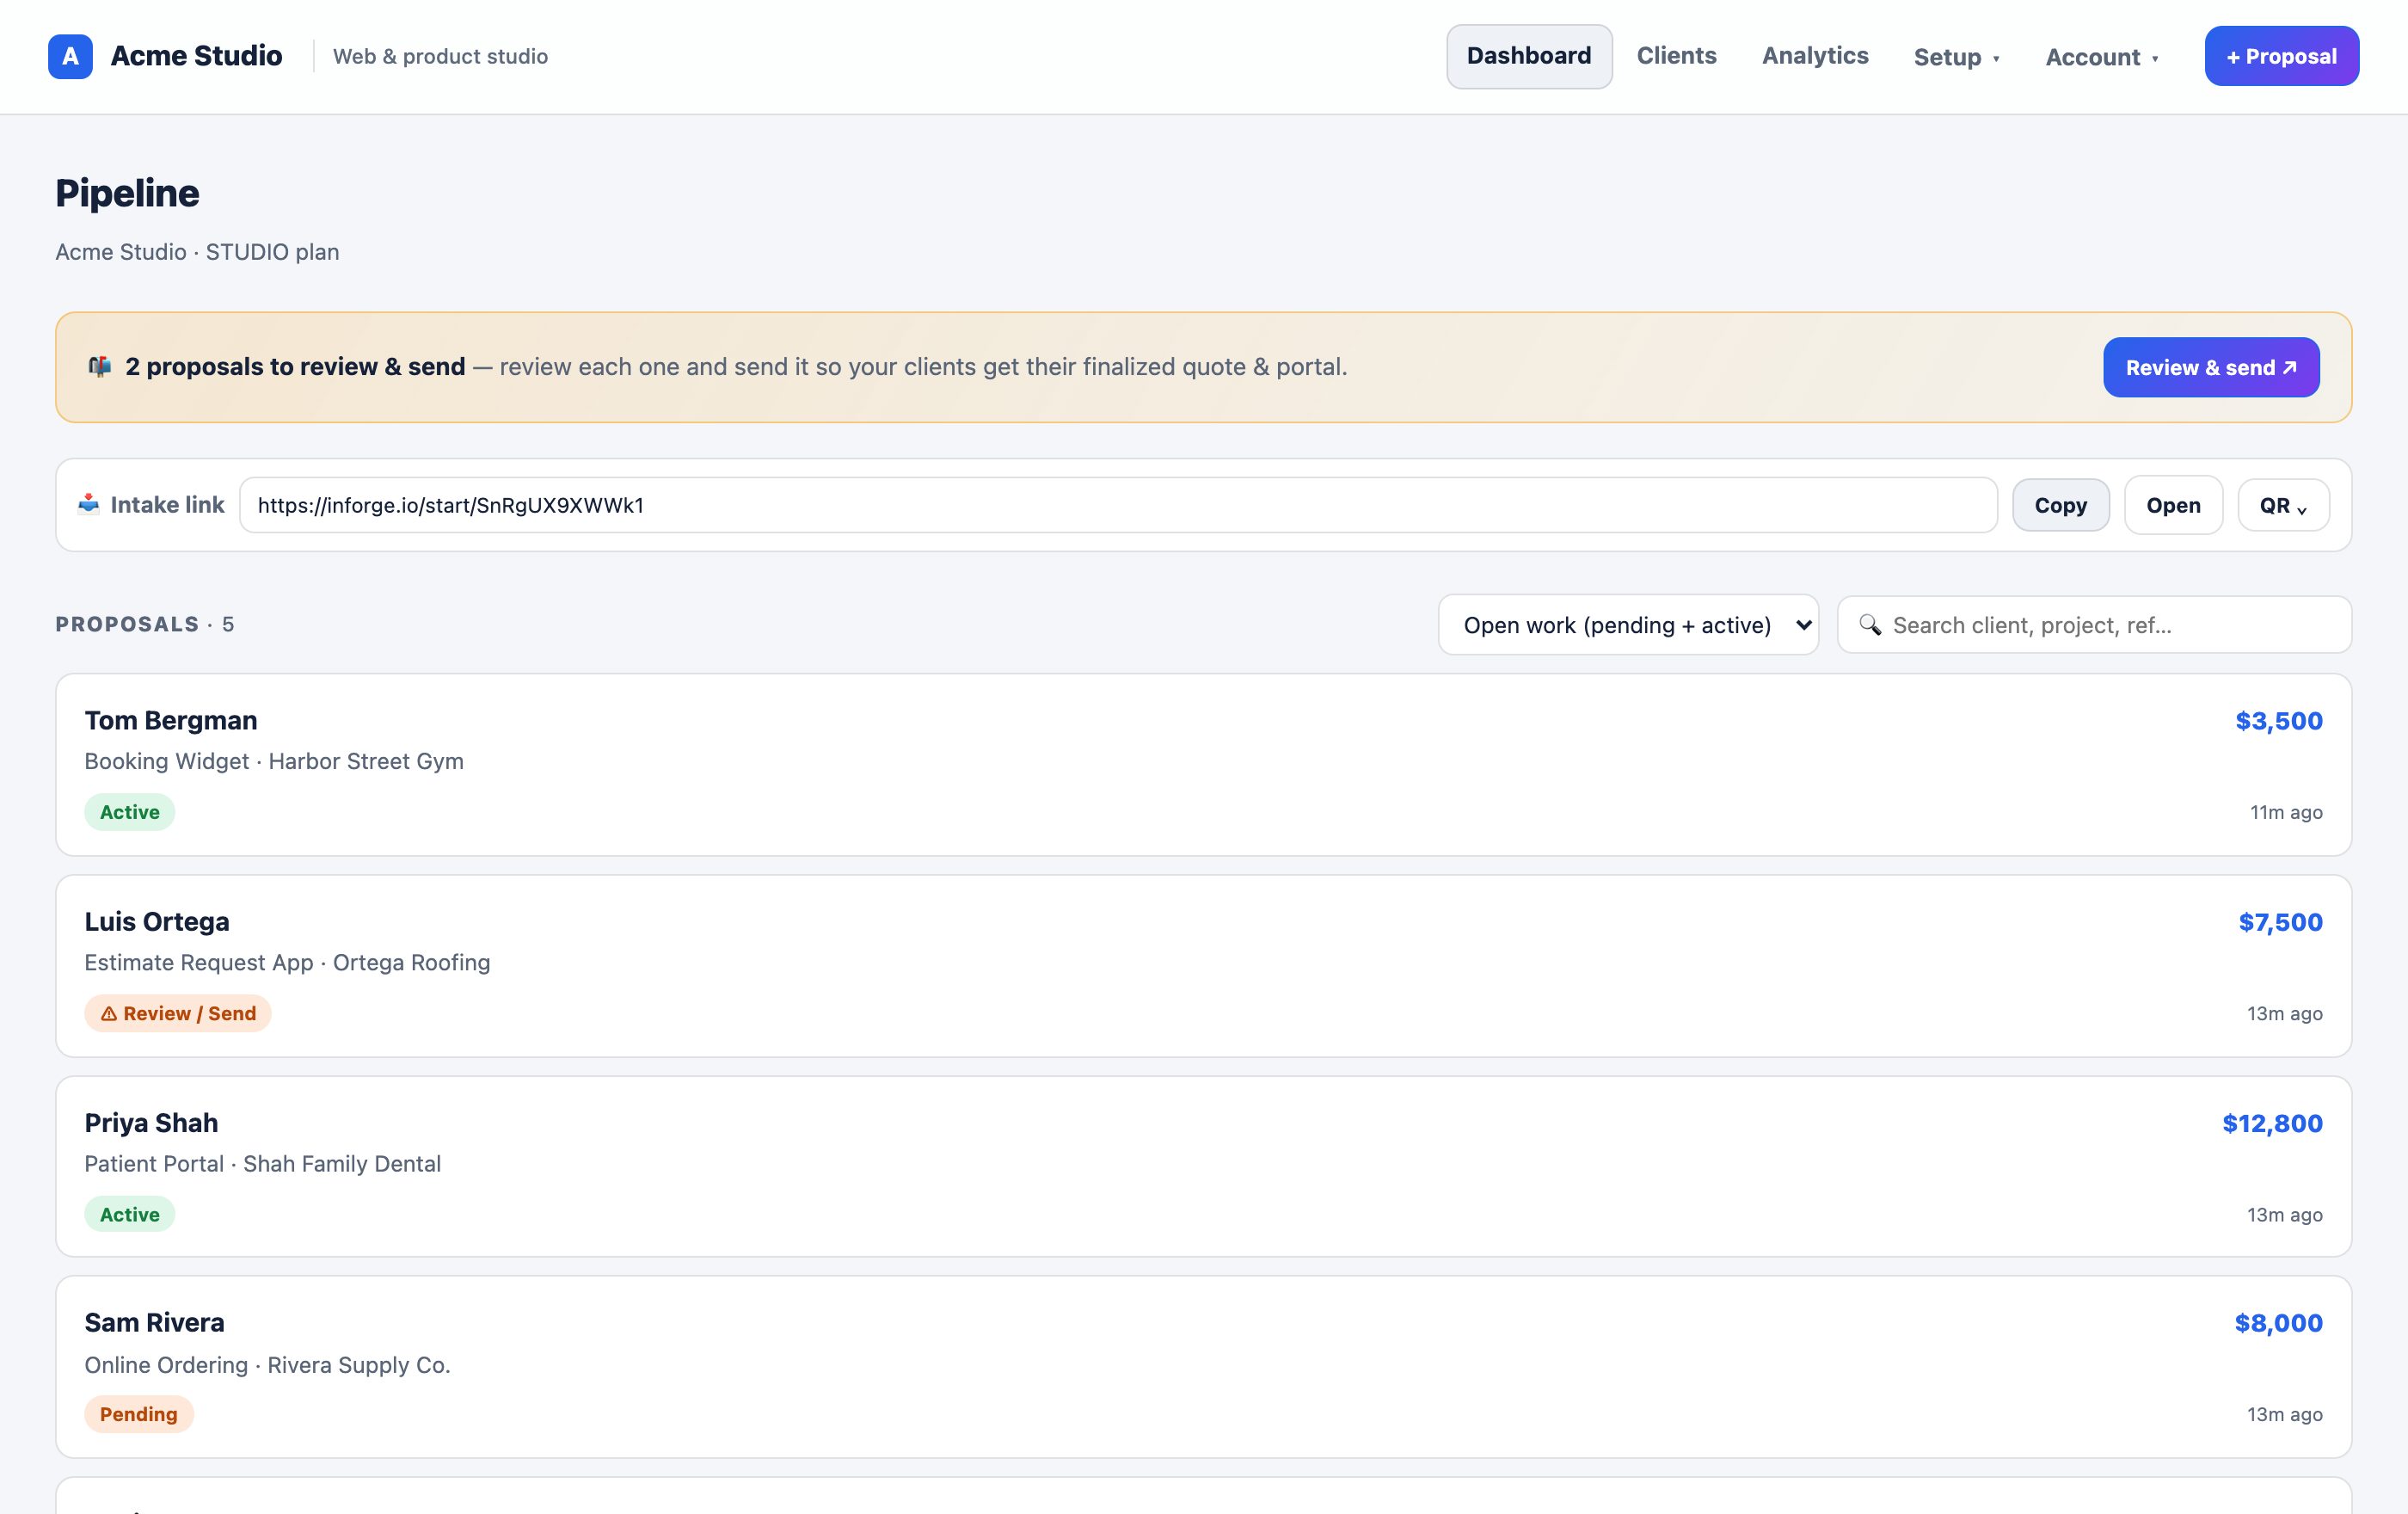Click the Pending badge on Sam Rivera's card
This screenshot has height=1514, width=2408.
pyautogui.click(x=139, y=1415)
